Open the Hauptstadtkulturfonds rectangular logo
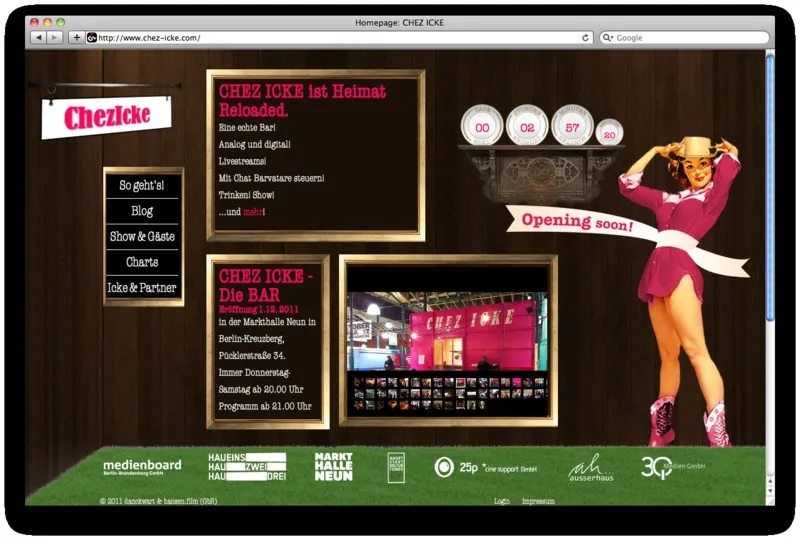The image size is (800, 540). [x=396, y=467]
